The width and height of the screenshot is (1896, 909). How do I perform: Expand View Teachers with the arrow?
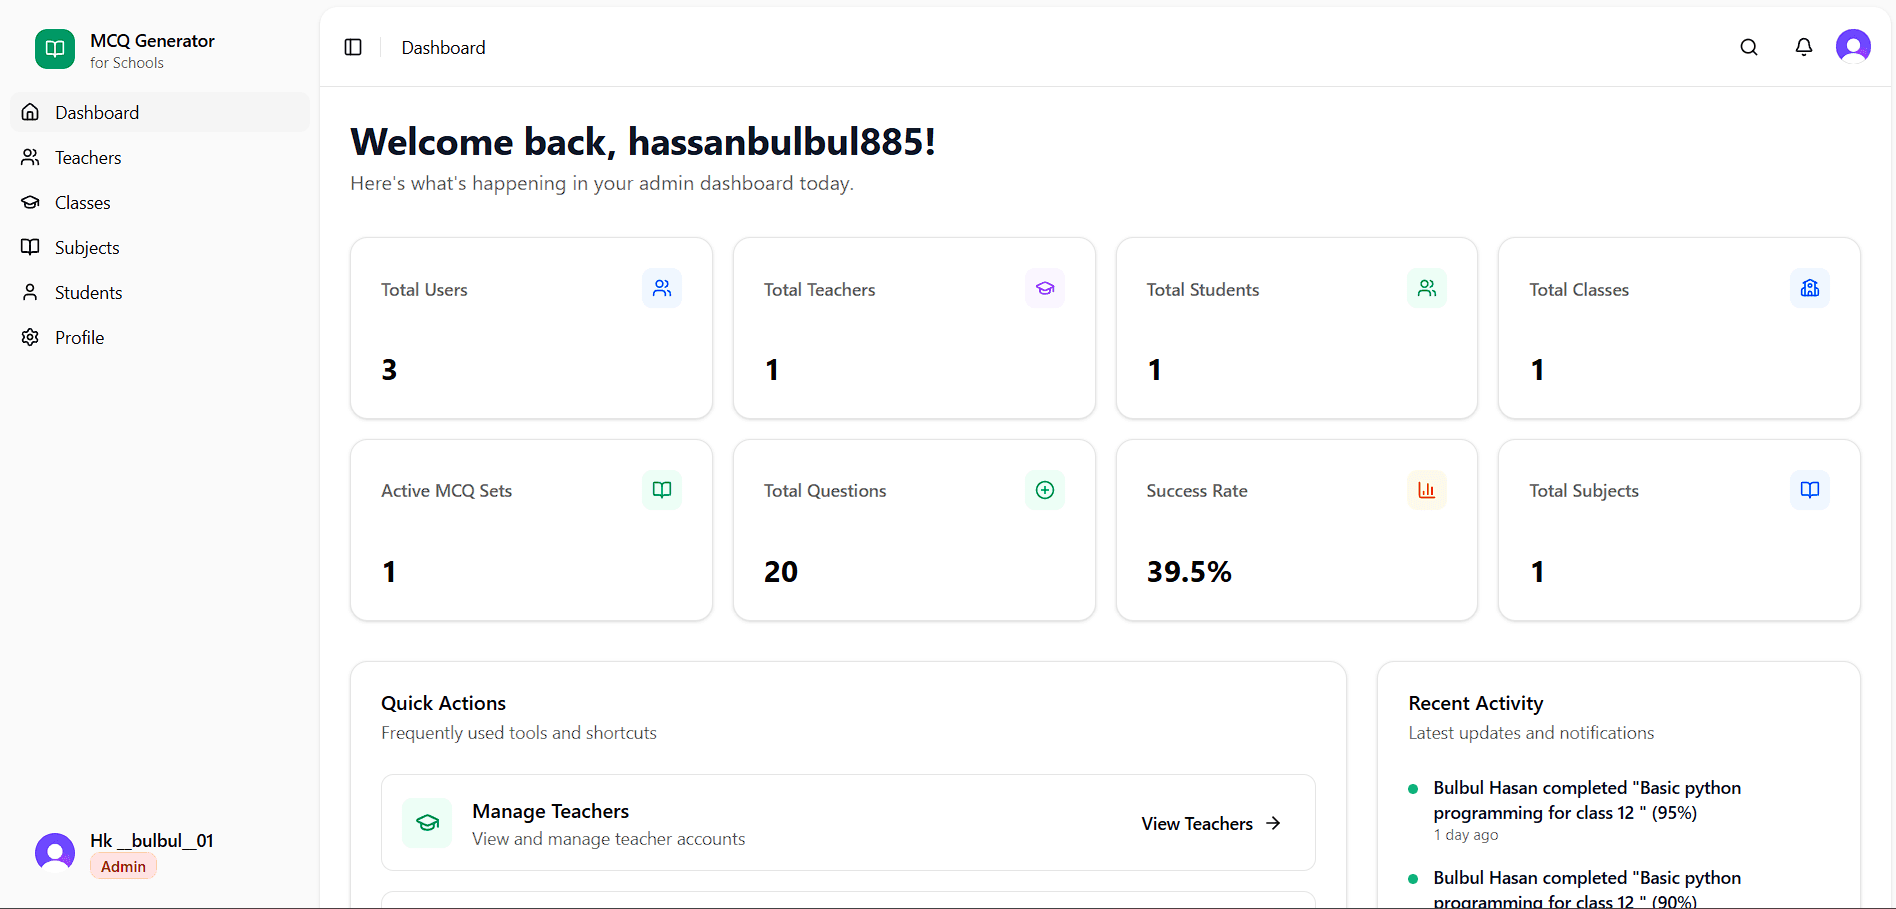[1274, 823]
